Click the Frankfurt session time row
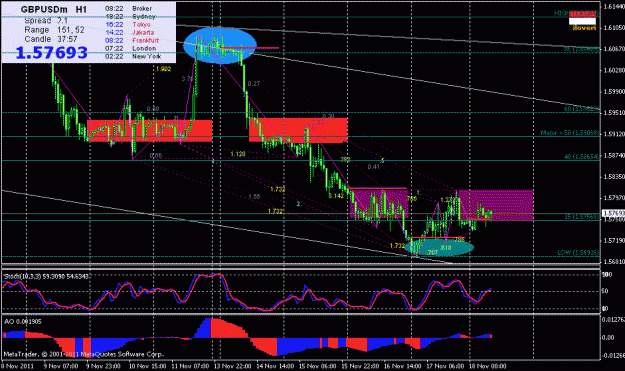Screen dimensions: 625x371 coord(132,40)
